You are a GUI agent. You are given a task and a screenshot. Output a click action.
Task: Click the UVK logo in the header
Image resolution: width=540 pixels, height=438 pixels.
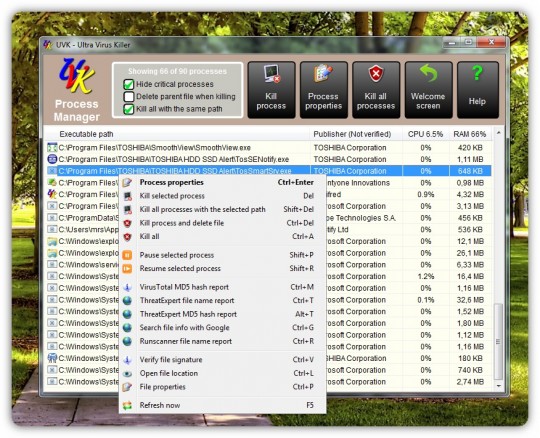coord(77,76)
